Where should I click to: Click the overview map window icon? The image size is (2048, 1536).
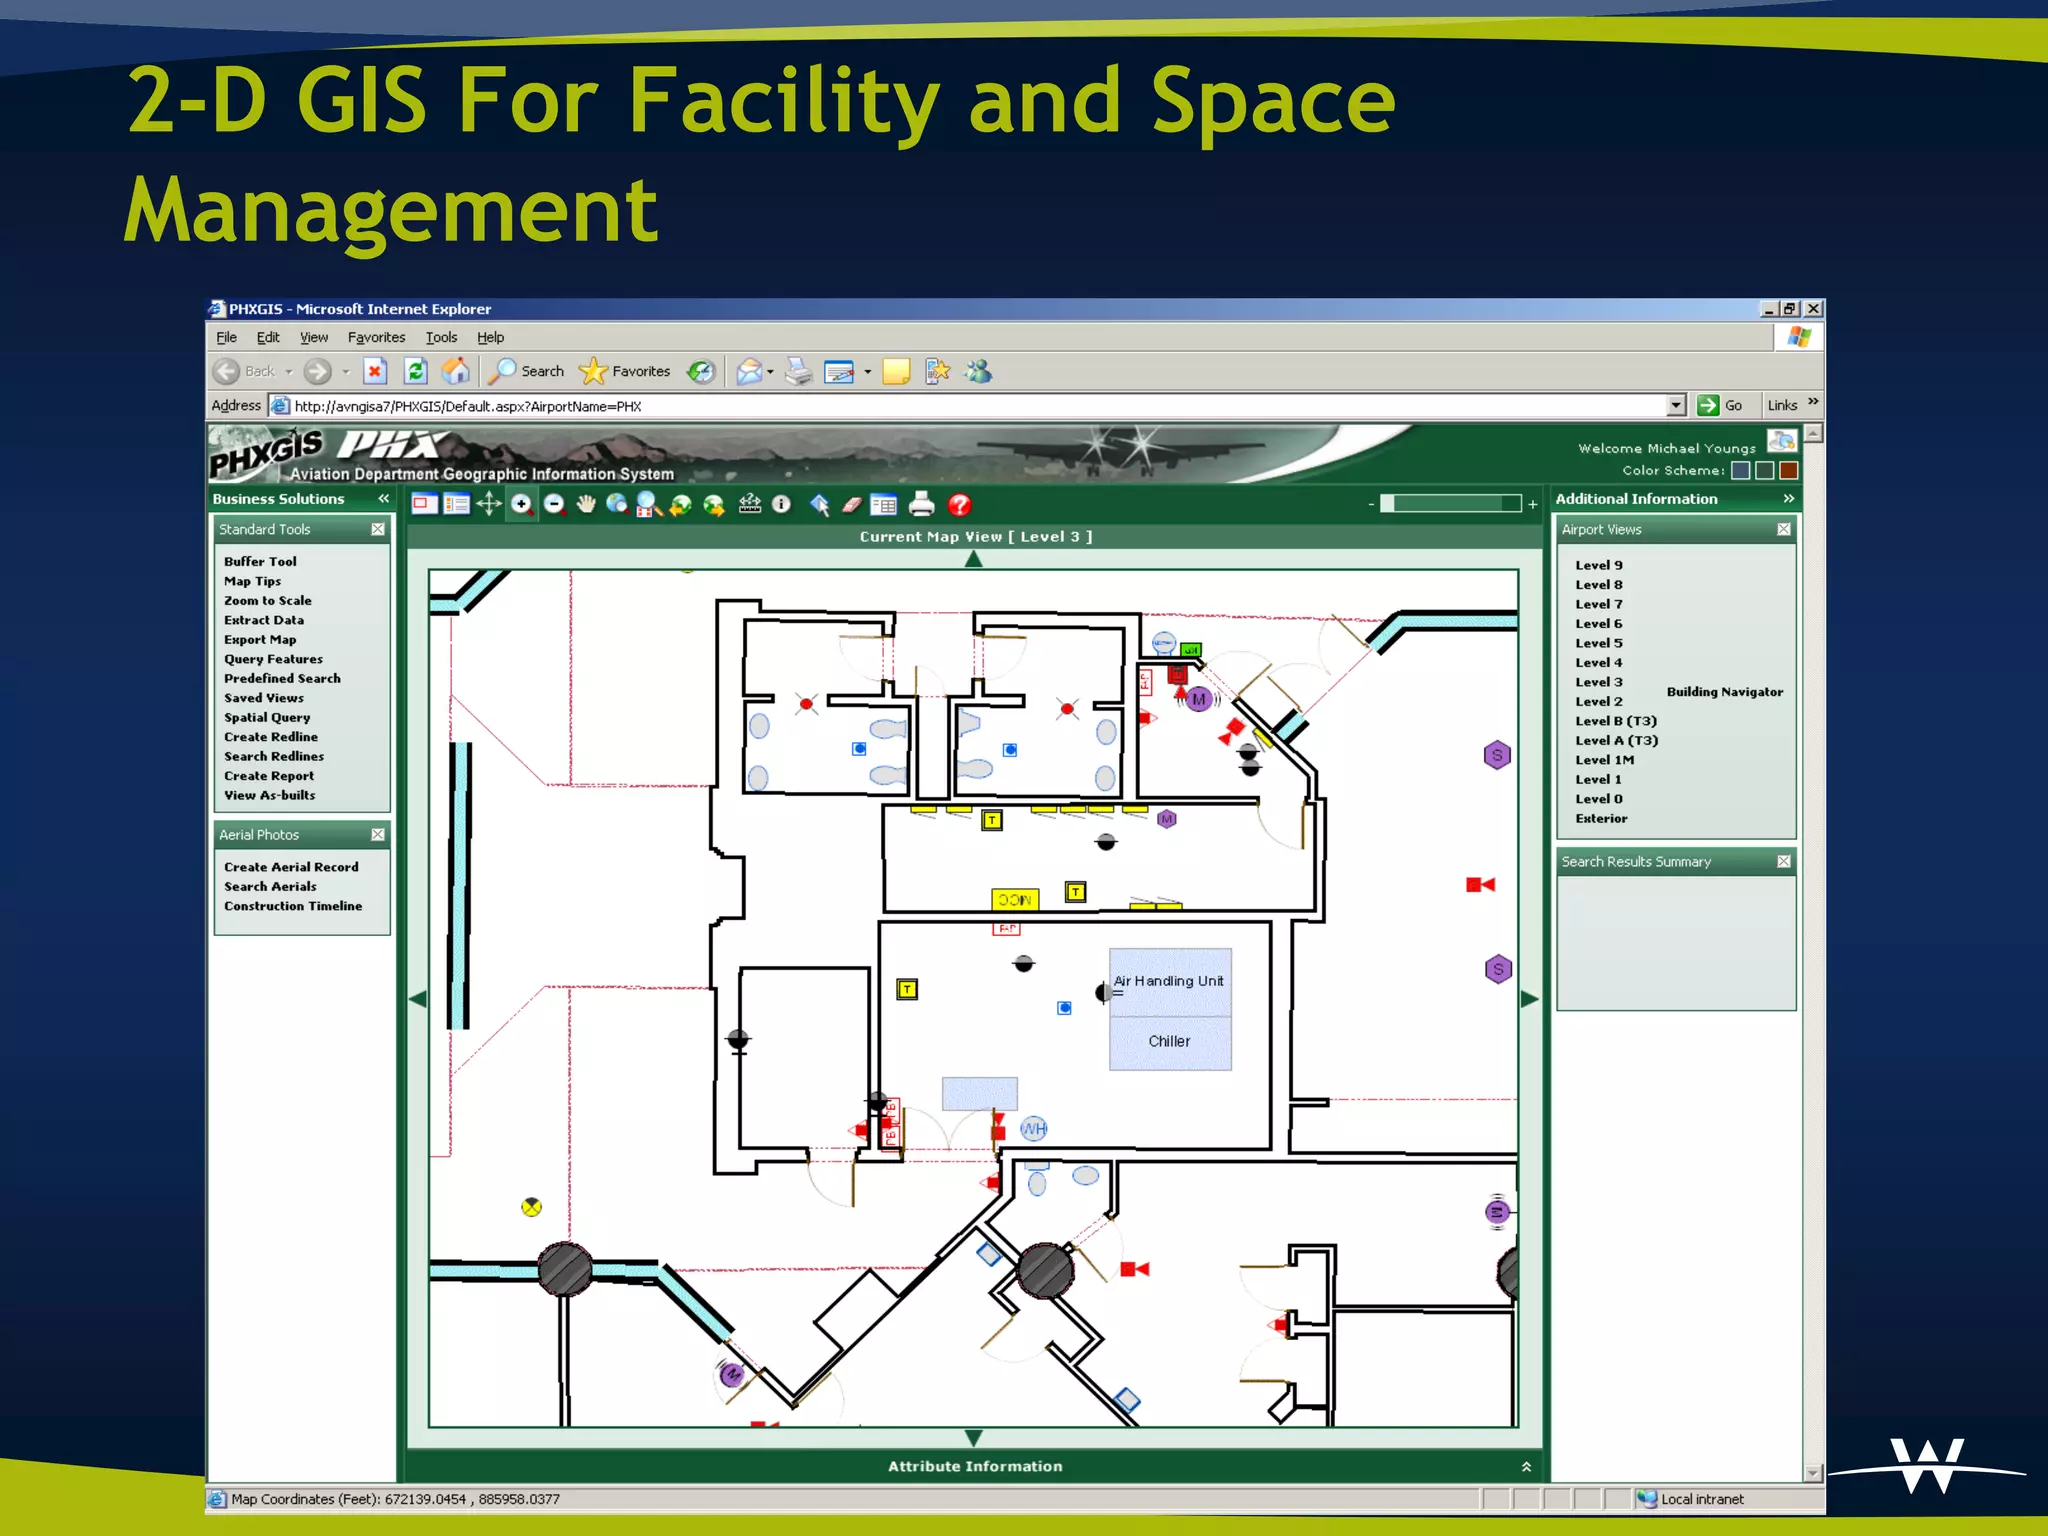pyautogui.click(x=424, y=505)
